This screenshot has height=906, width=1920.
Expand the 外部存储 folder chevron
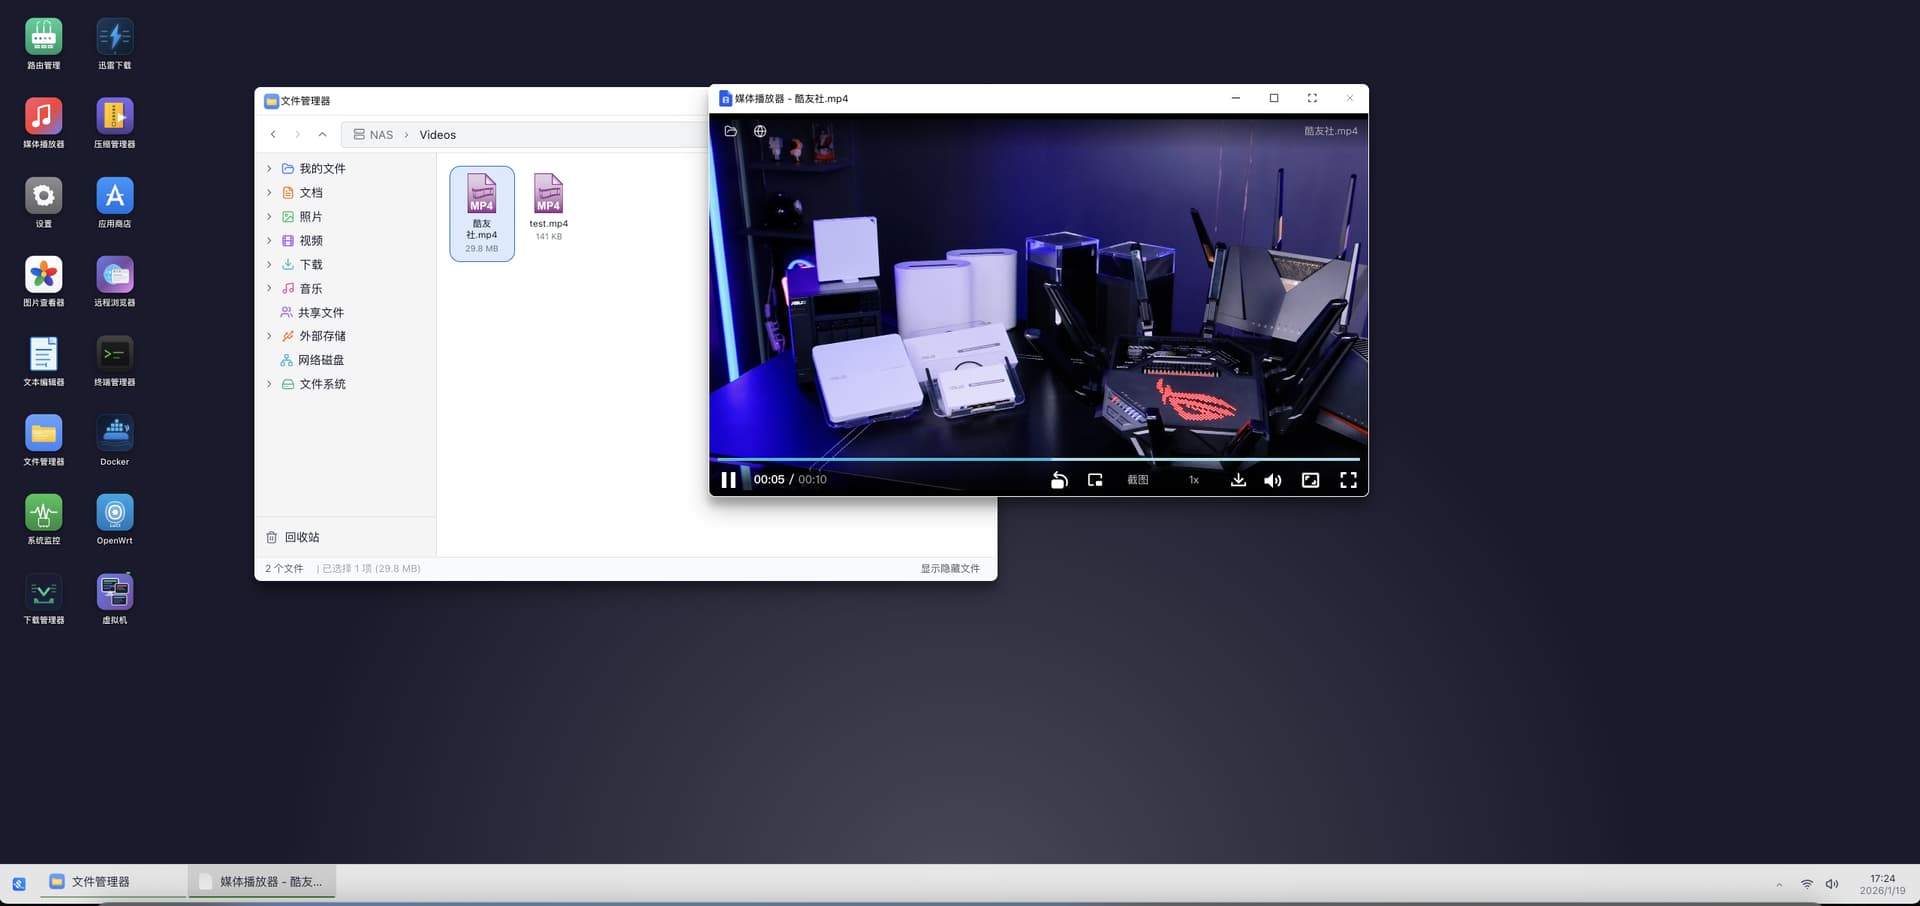[269, 336]
